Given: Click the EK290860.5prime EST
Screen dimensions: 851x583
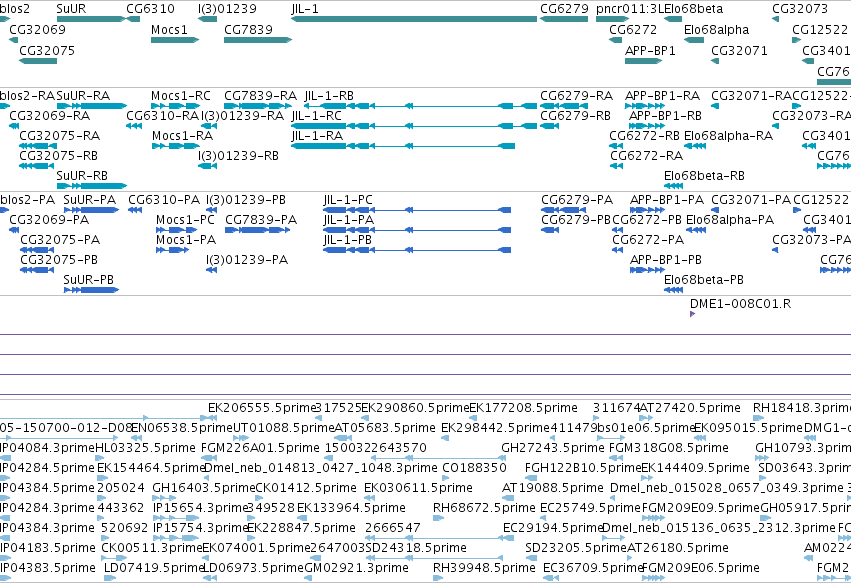Looking at the screenshot, I should 415,408.
